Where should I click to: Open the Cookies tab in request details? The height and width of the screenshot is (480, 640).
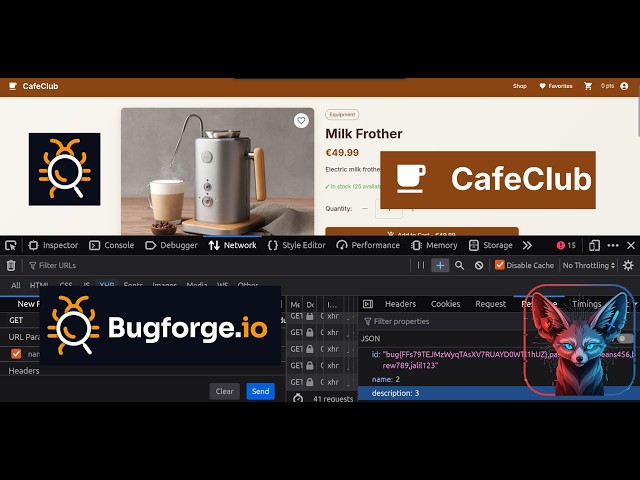(445, 304)
